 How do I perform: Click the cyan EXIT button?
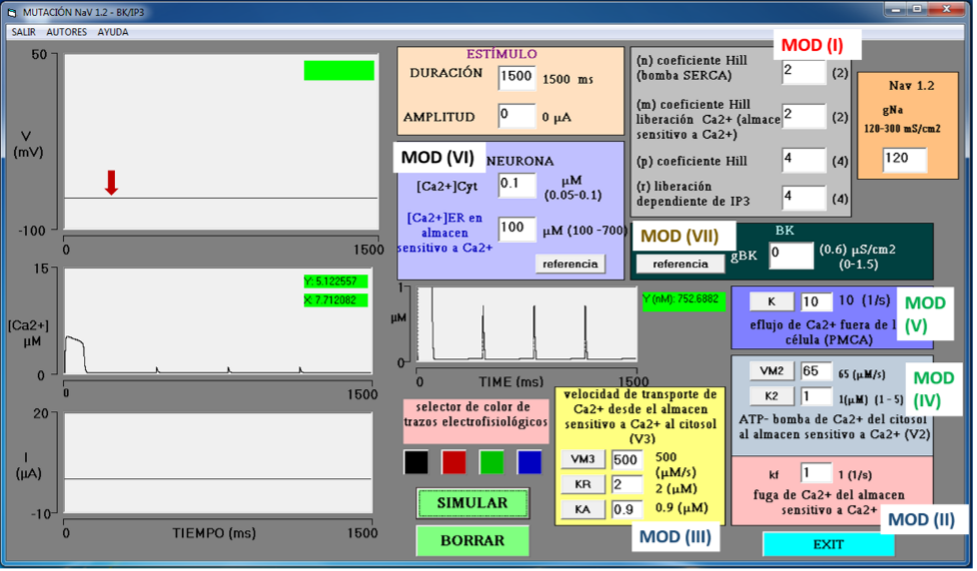pyautogui.click(x=828, y=544)
